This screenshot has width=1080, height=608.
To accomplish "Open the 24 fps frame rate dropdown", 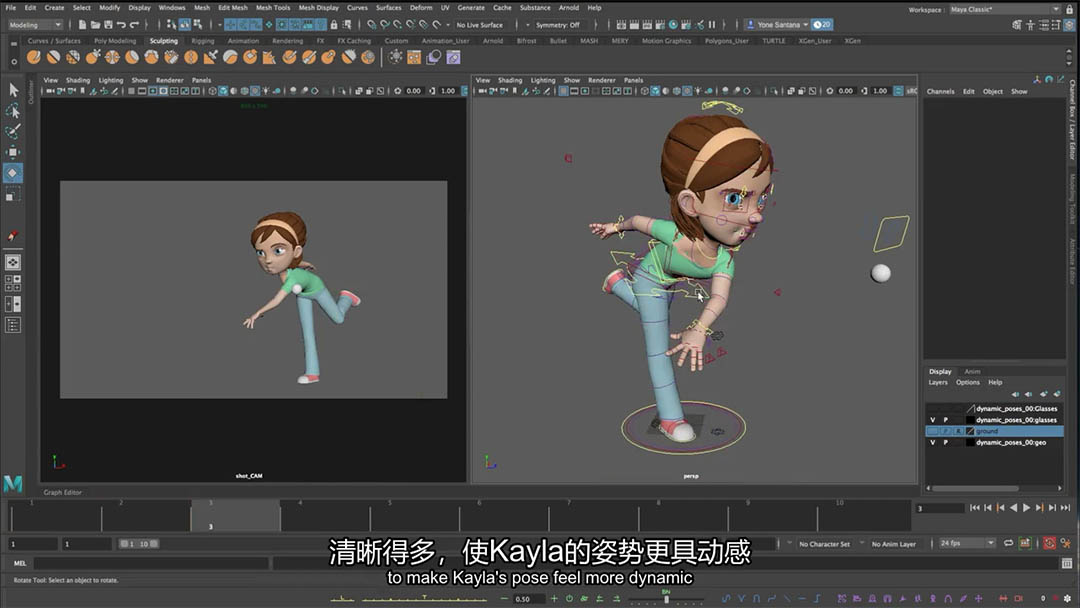I will pos(966,543).
